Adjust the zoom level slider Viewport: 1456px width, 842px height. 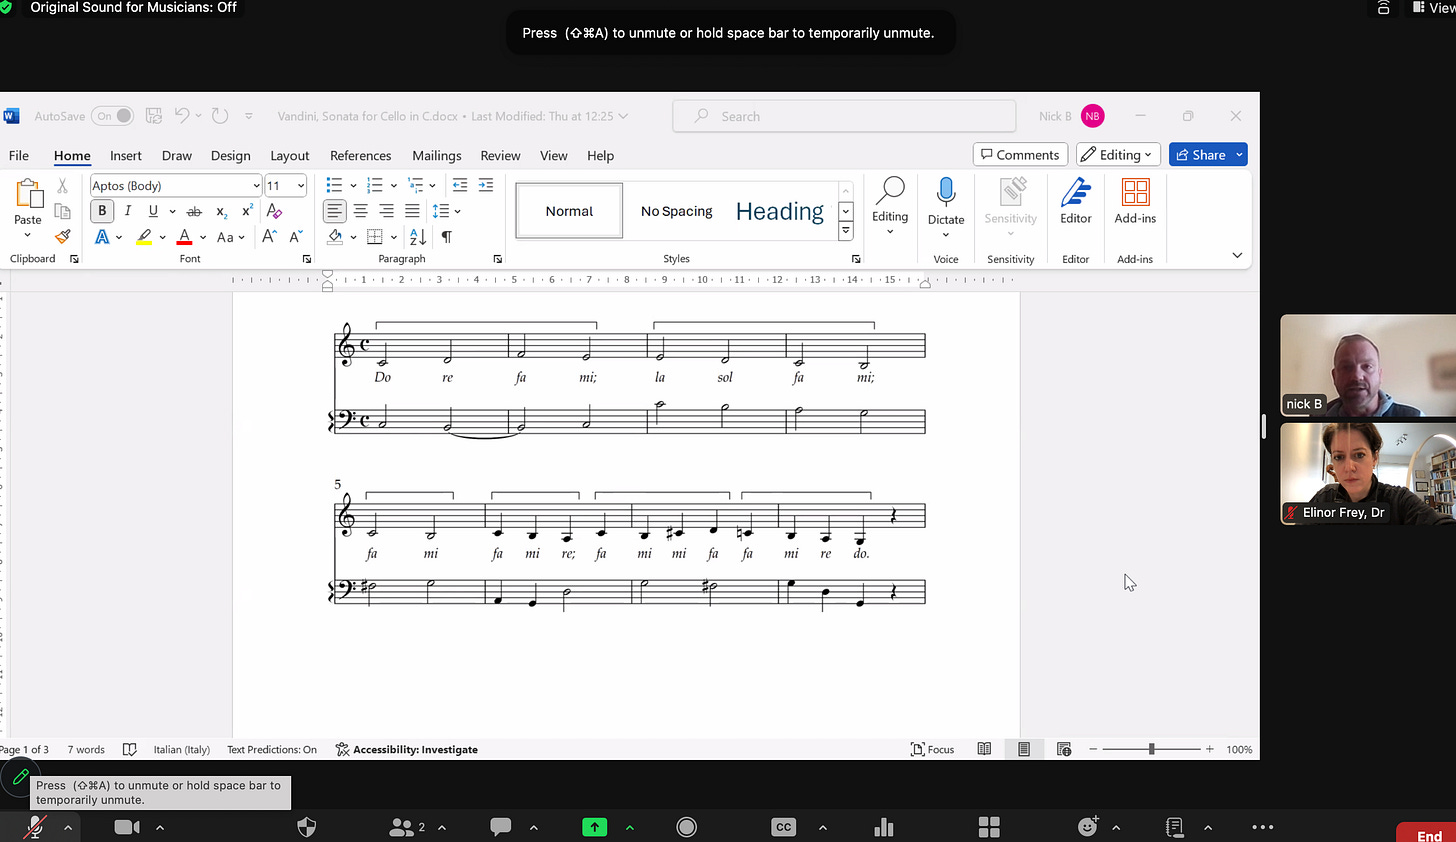(x=1151, y=749)
